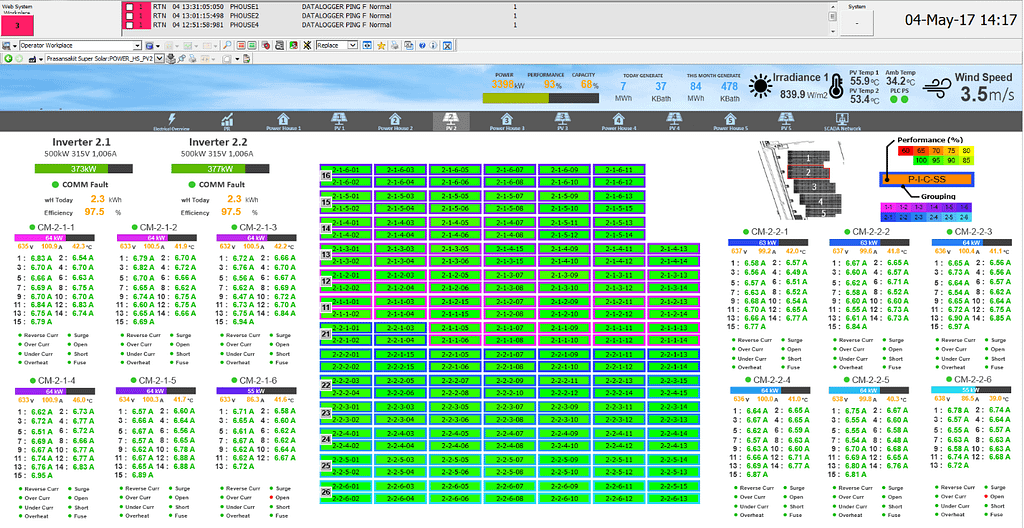This screenshot has height=528, width=1024.
Task: Open Power House 1 navigation icon
Action: pyautogui.click(x=283, y=121)
